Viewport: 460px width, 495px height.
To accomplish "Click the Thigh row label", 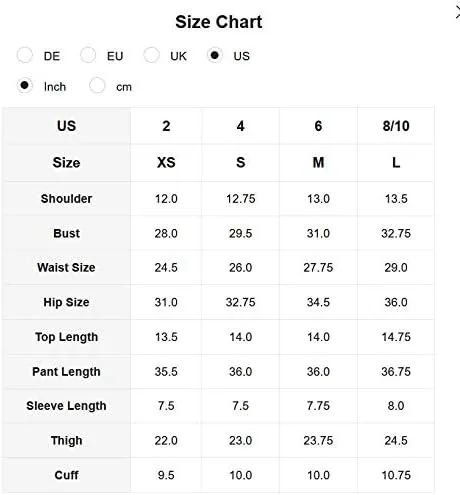I will tap(66, 441).
